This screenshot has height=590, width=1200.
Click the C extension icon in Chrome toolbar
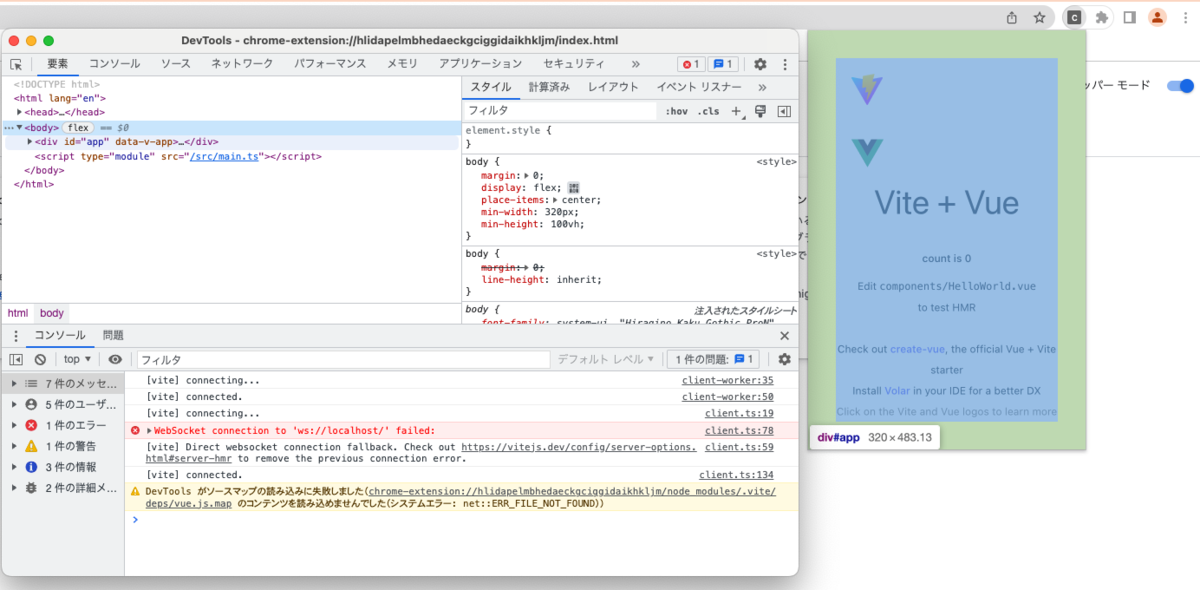coord(1074,17)
